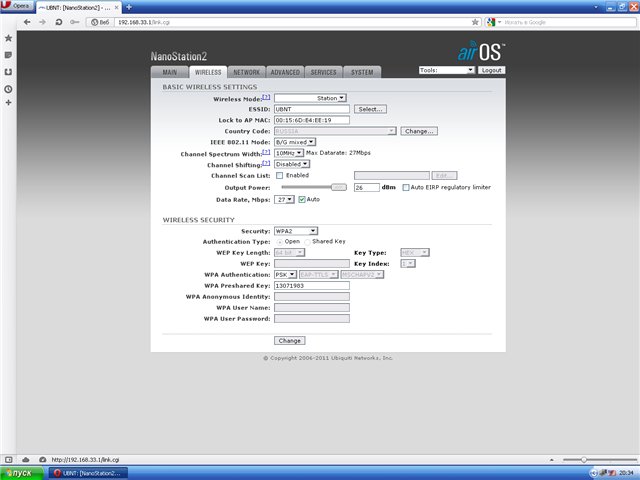Click the Google search box
This screenshot has height=480, width=640.
(x=568, y=22)
